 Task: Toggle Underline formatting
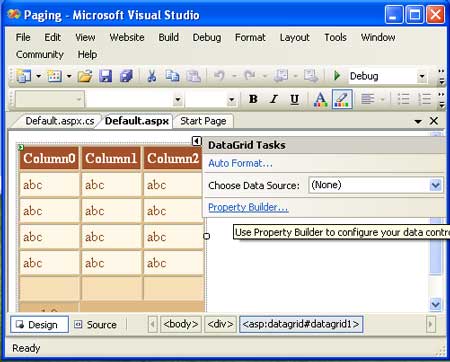pos(294,99)
